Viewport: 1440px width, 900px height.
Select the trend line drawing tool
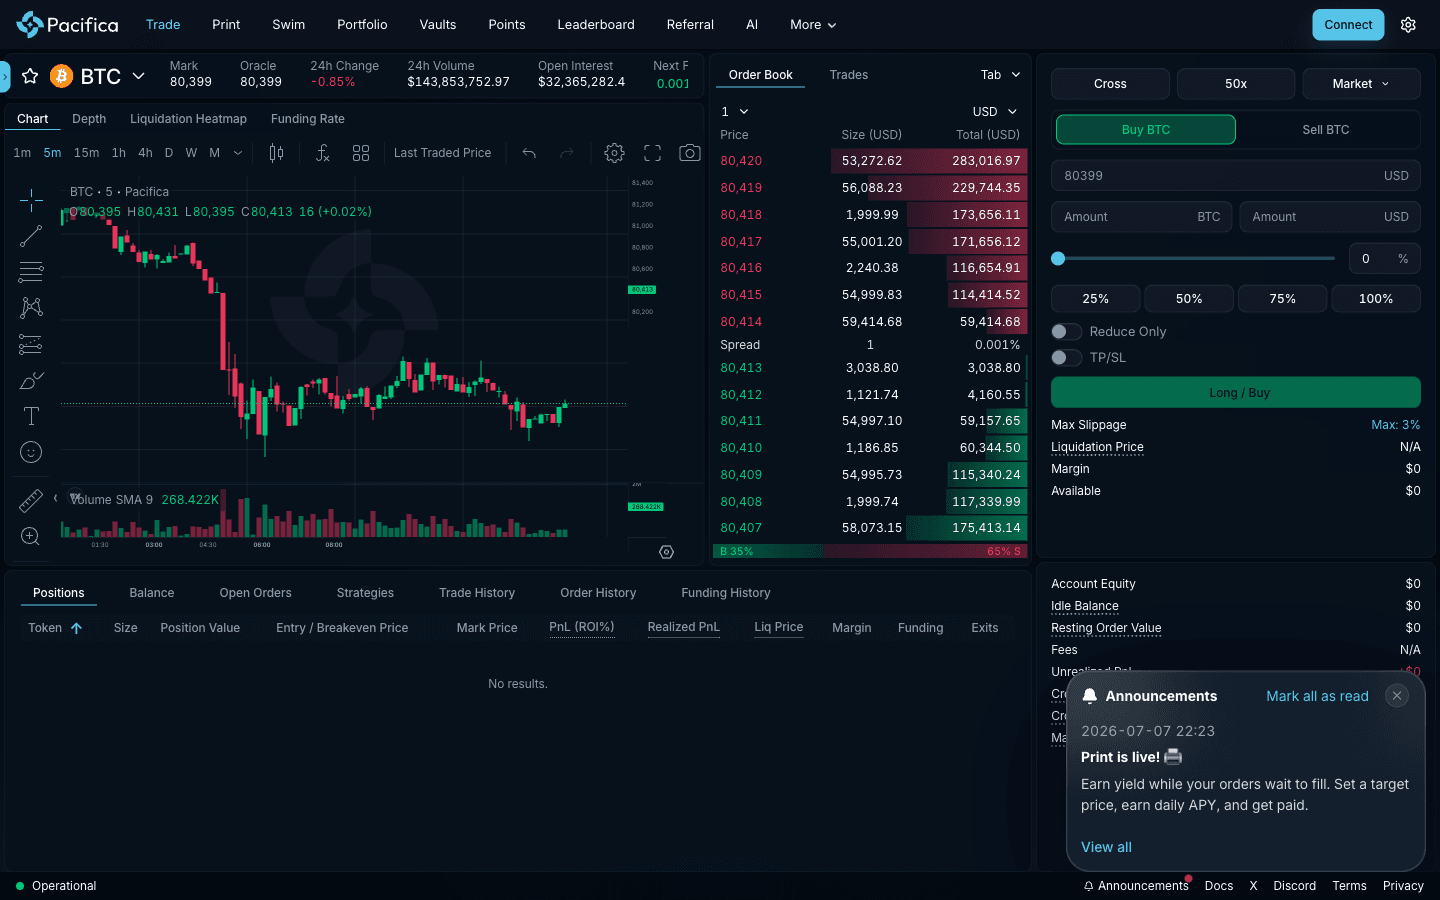click(x=31, y=236)
